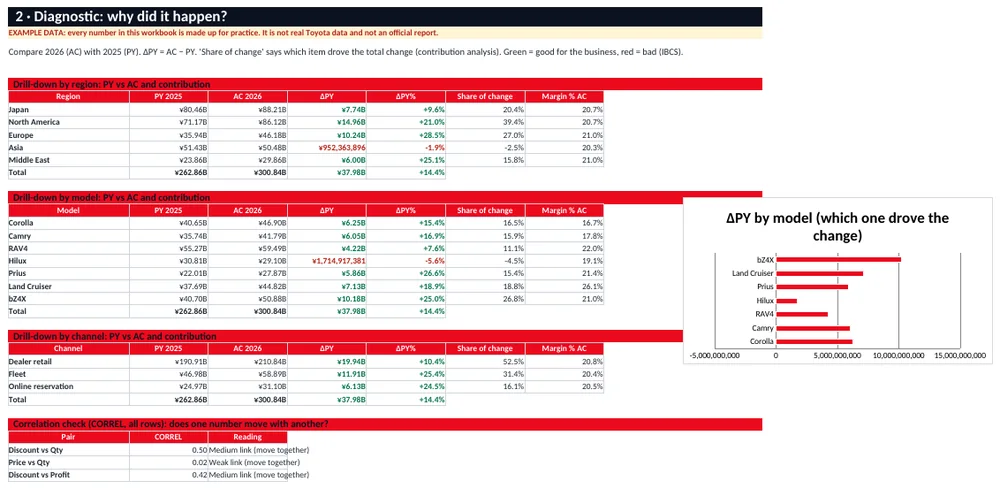
Task: Select the 'Land Cruiser' cell in the model table
Action: [69, 286]
